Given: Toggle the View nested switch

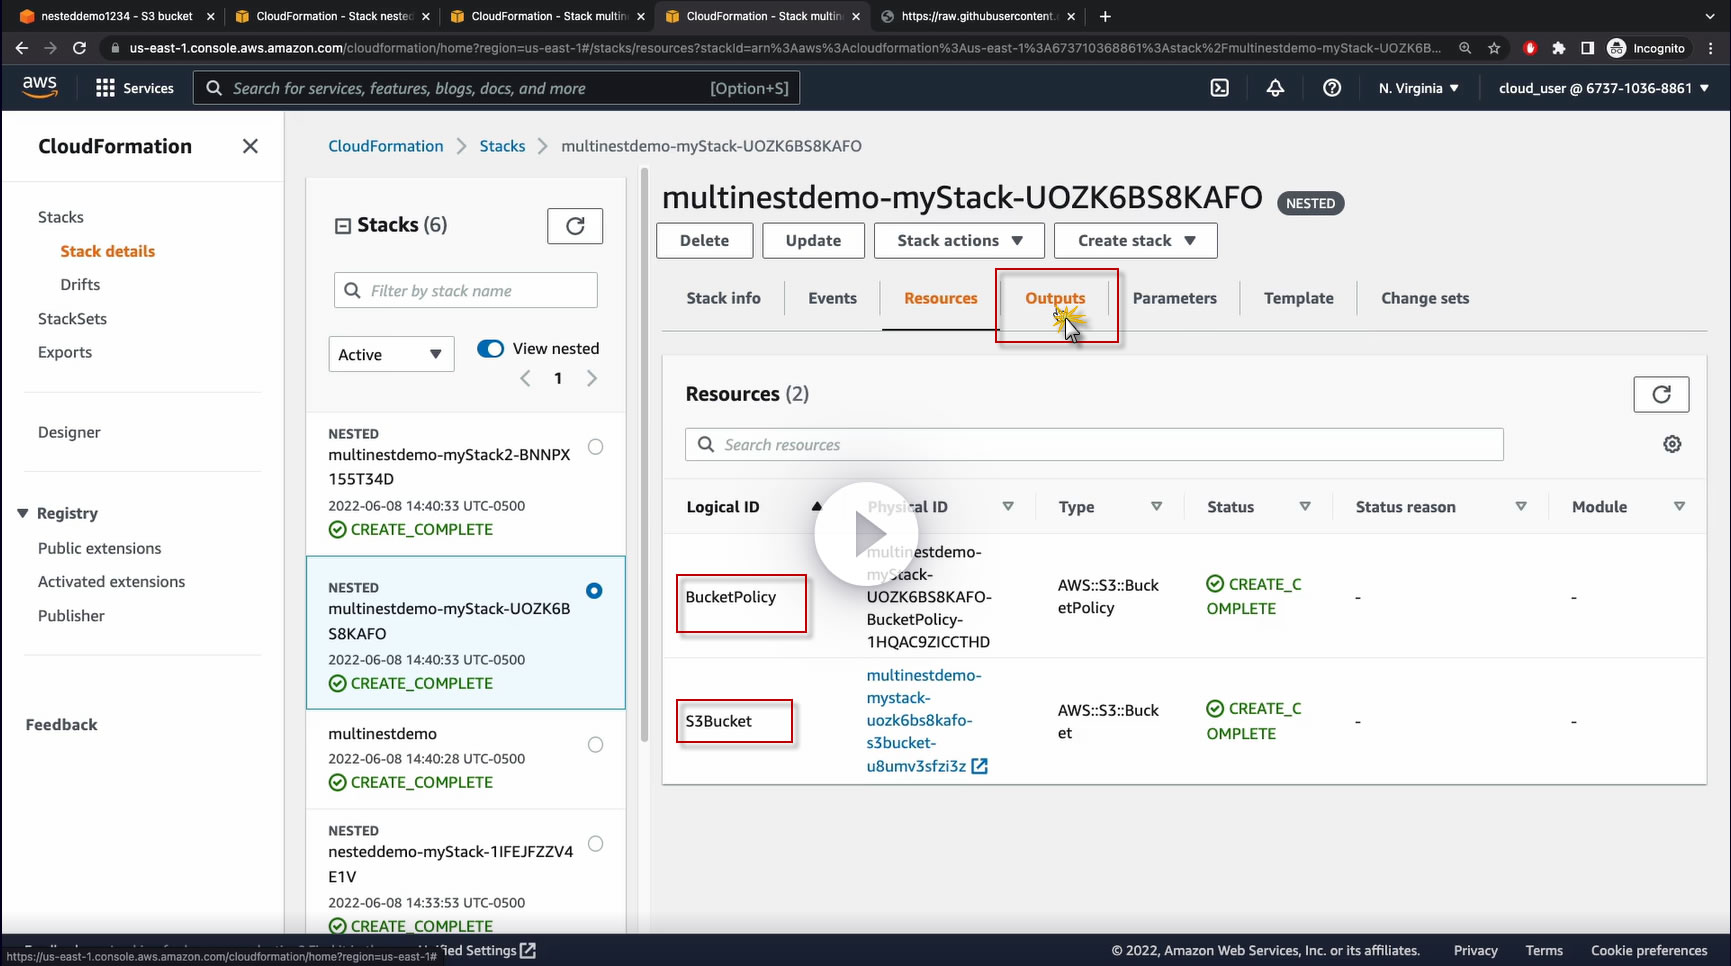Looking at the screenshot, I should point(490,349).
